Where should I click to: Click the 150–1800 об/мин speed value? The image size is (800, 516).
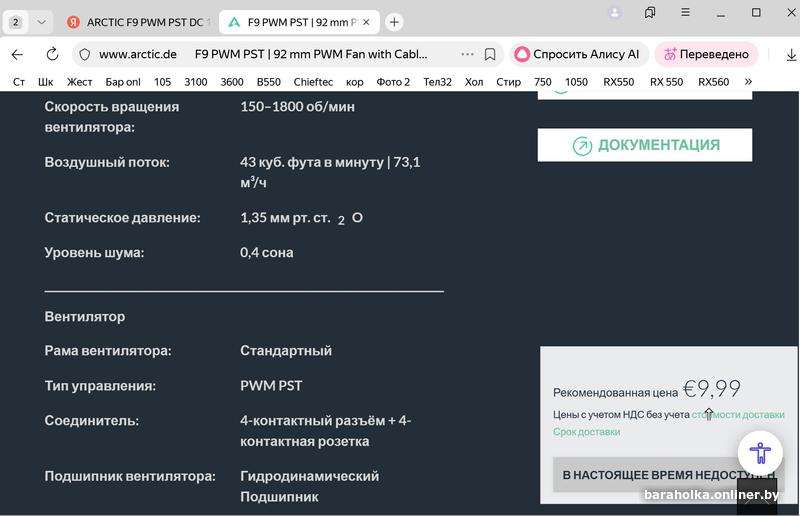tap(297, 107)
